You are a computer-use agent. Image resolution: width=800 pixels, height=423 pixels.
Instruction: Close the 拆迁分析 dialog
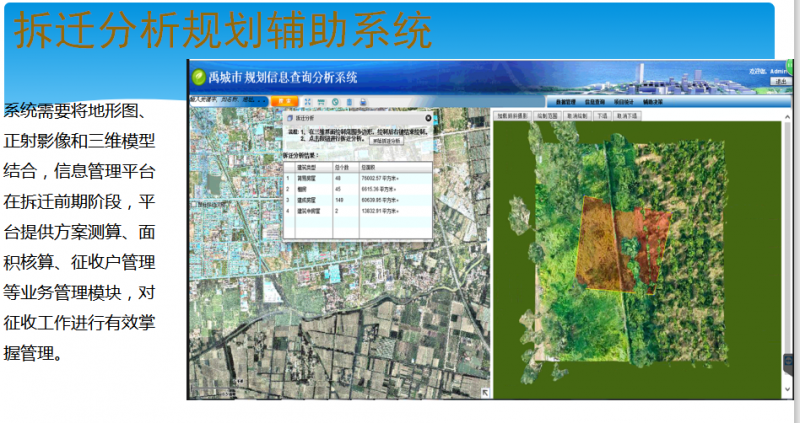pyautogui.click(x=428, y=118)
